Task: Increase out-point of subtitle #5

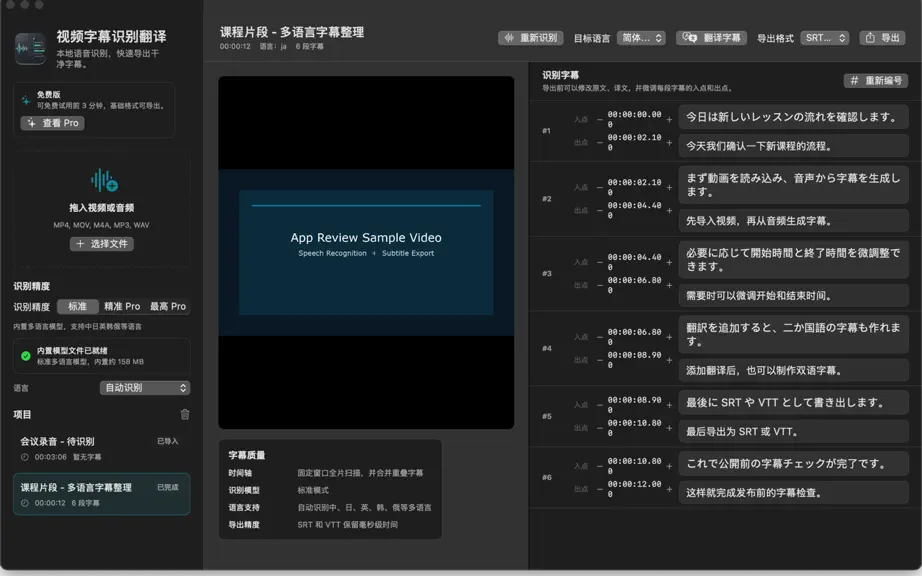Action: click(669, 428)
